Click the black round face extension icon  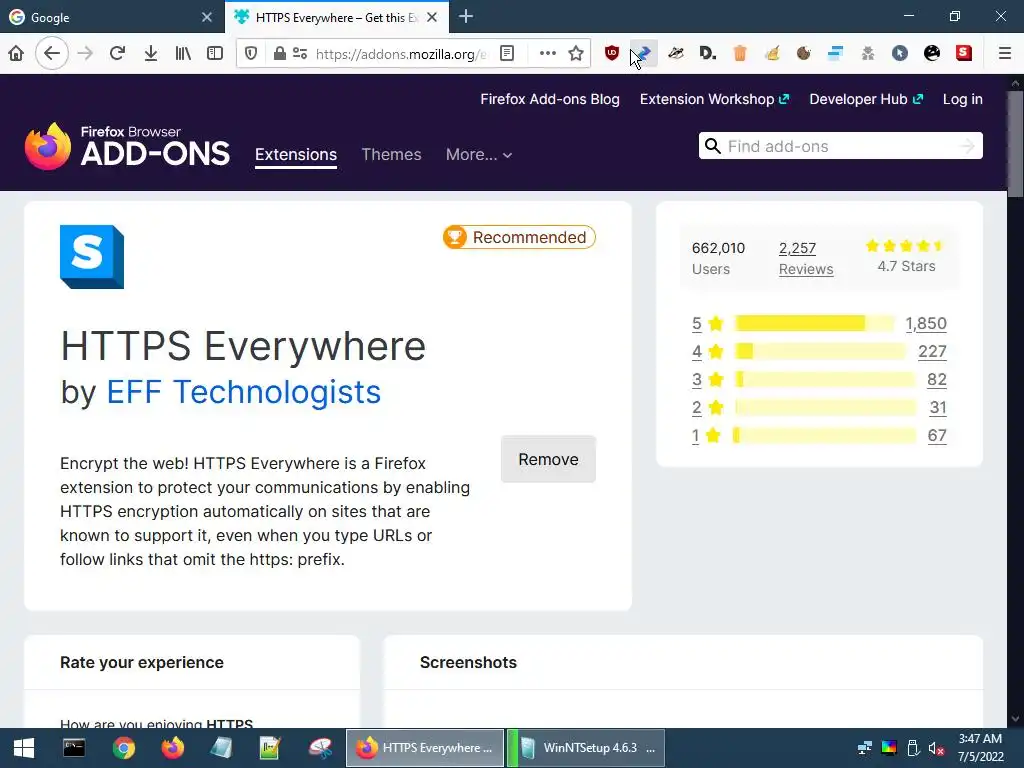click(932, 54)
